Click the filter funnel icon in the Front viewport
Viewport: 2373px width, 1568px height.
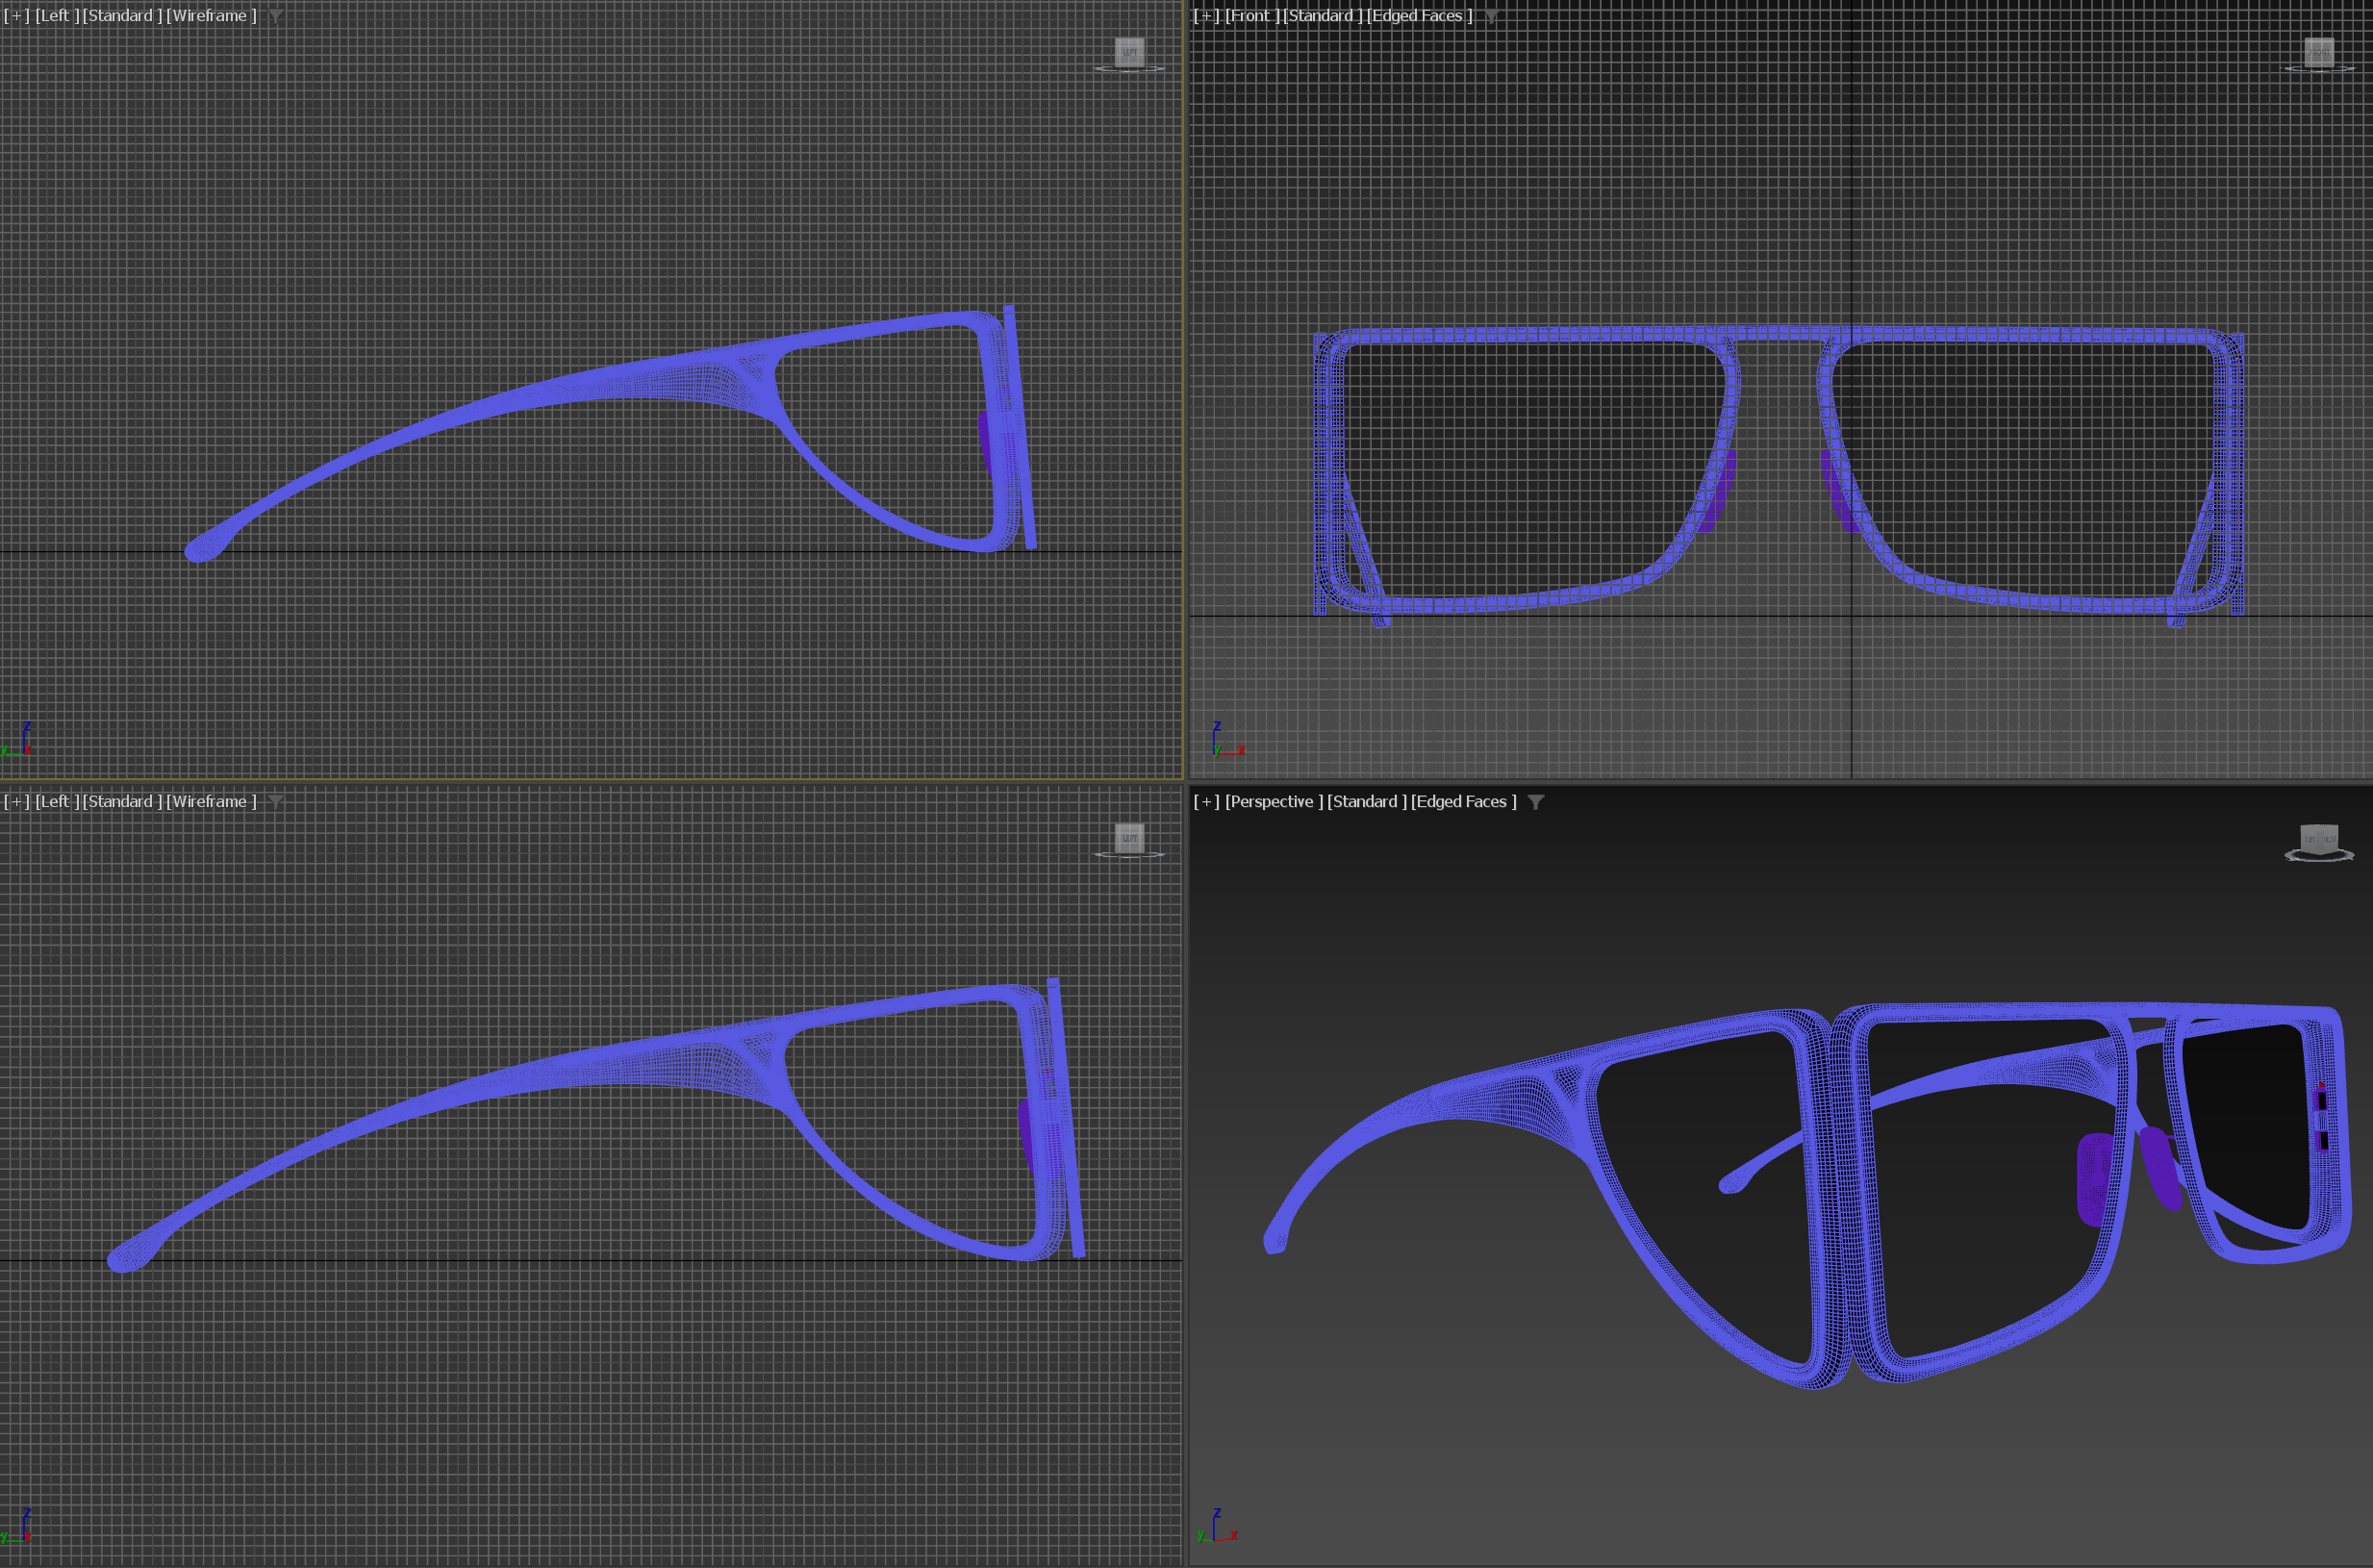pyautogui.click(x=1491, y=16)
